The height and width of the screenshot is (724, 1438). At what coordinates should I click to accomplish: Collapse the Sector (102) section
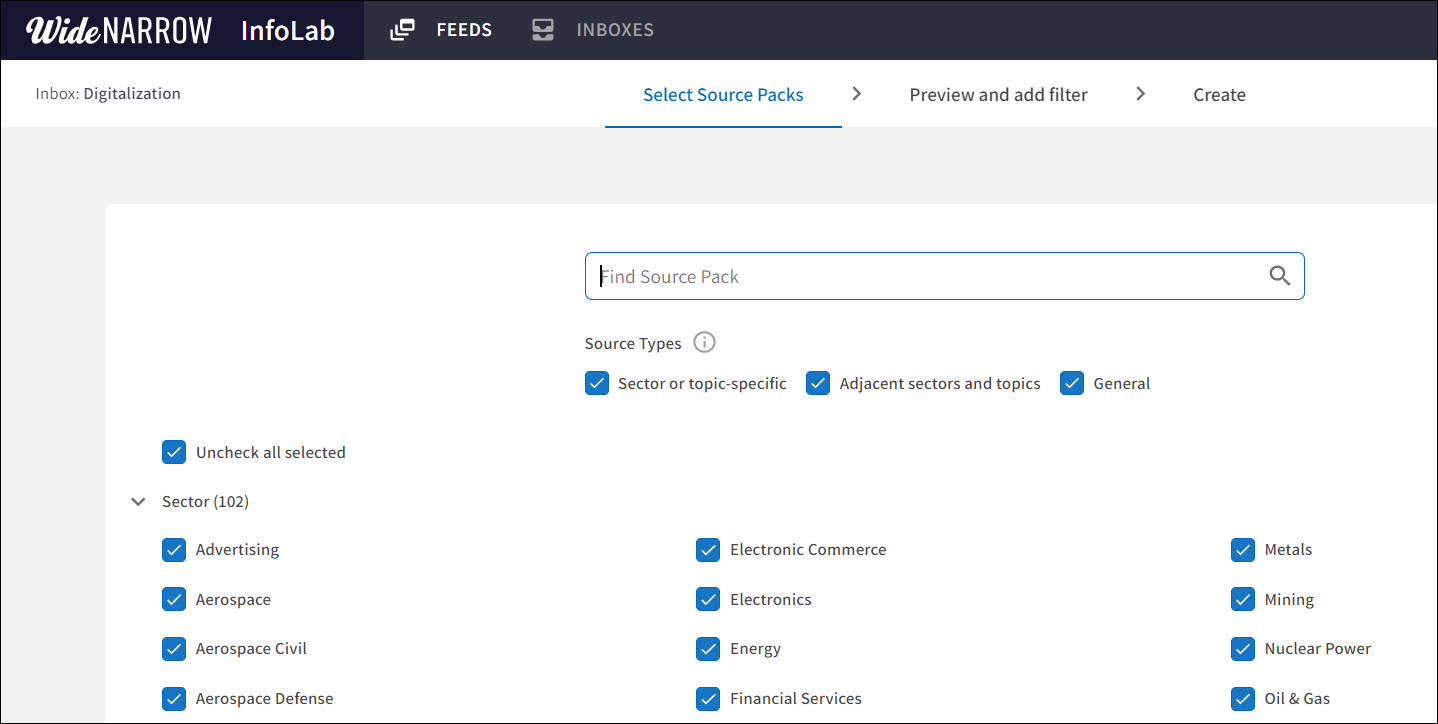(x=138, y=501)
